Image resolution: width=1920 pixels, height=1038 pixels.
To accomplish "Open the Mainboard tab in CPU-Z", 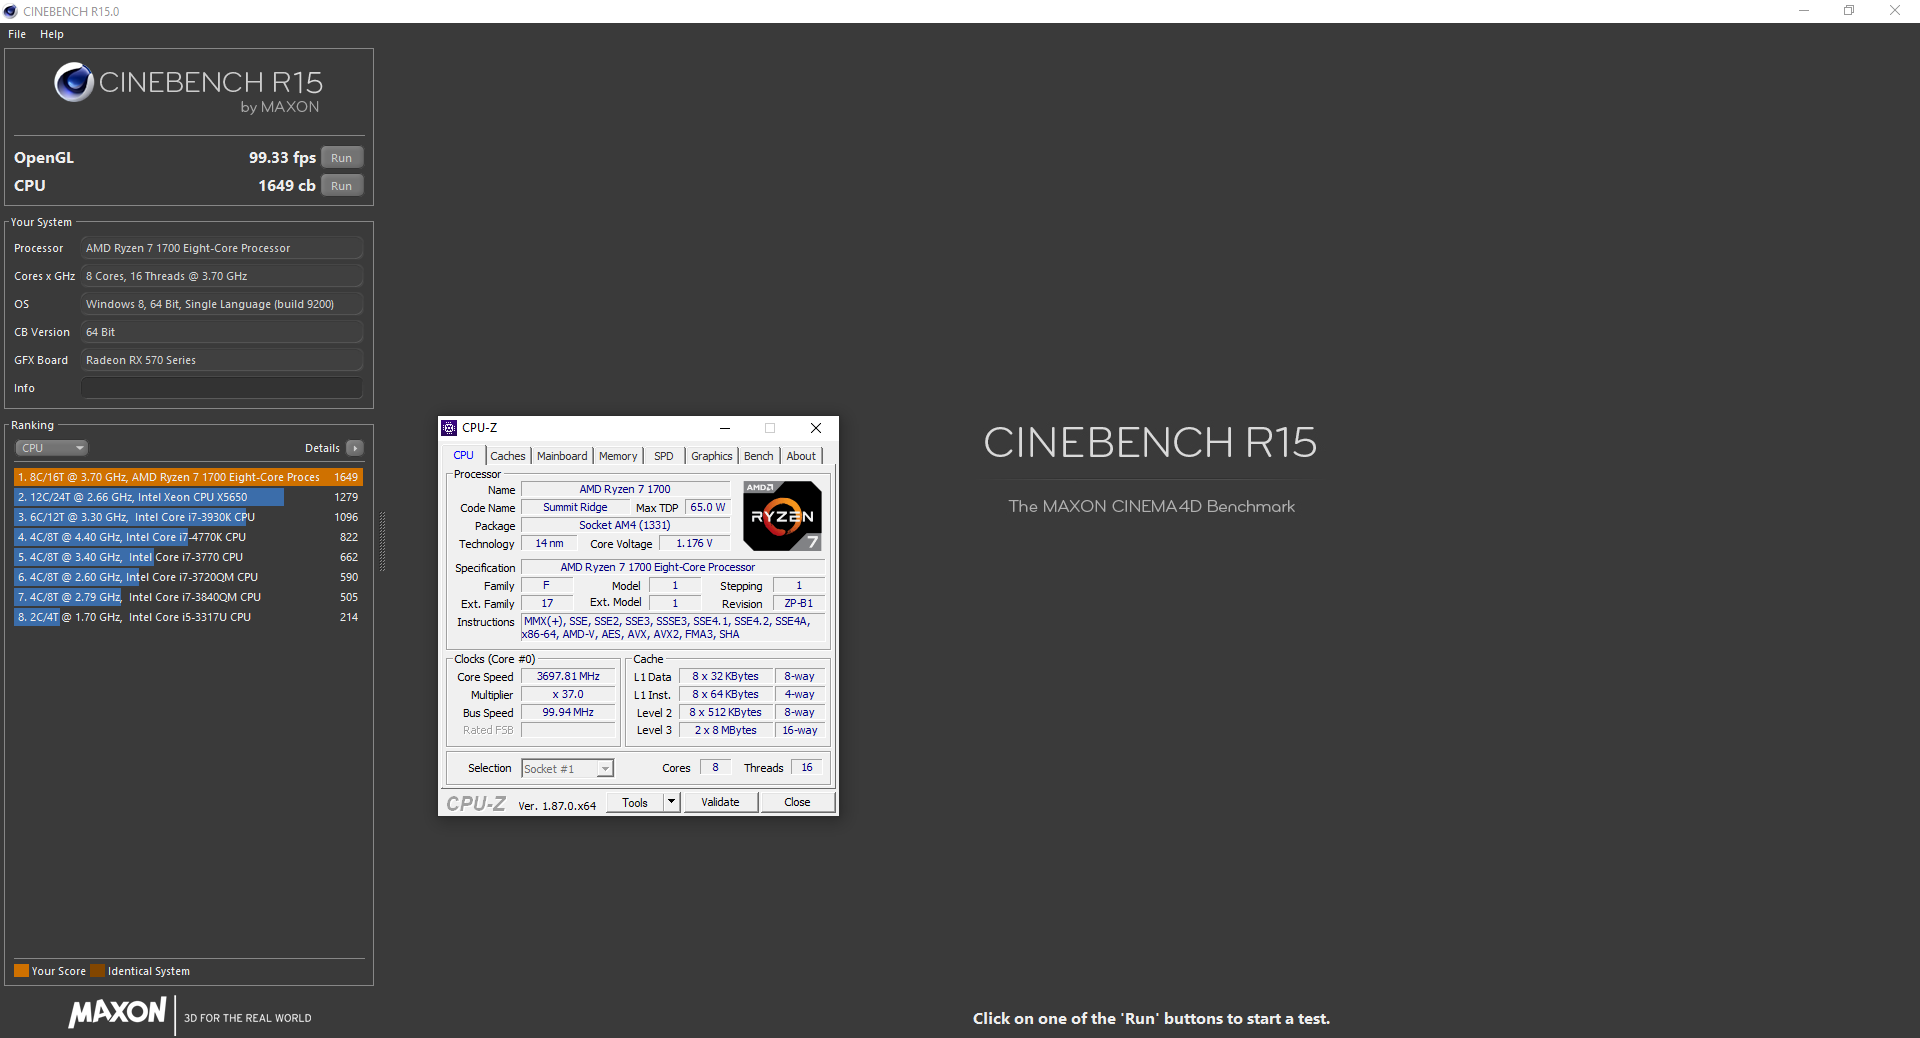I will [x=562, y=456].
